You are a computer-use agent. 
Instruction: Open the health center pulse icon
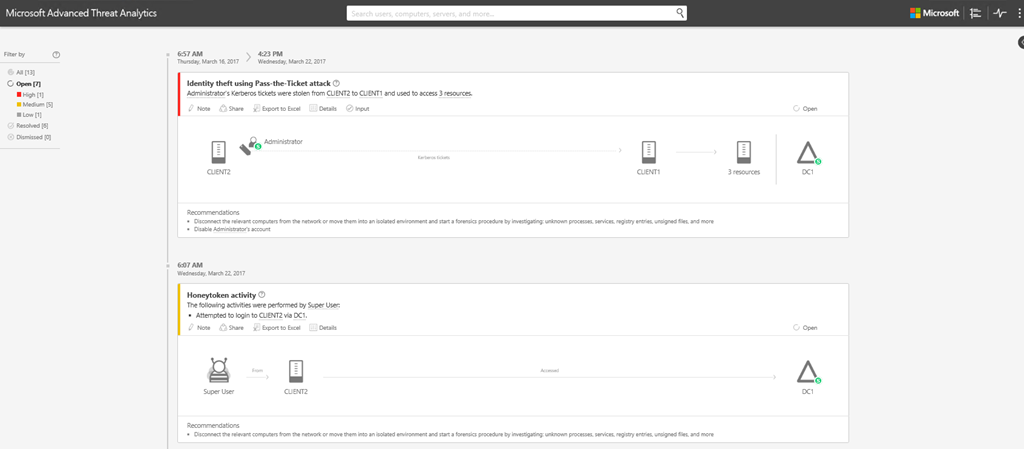(x=1000, y=13)
